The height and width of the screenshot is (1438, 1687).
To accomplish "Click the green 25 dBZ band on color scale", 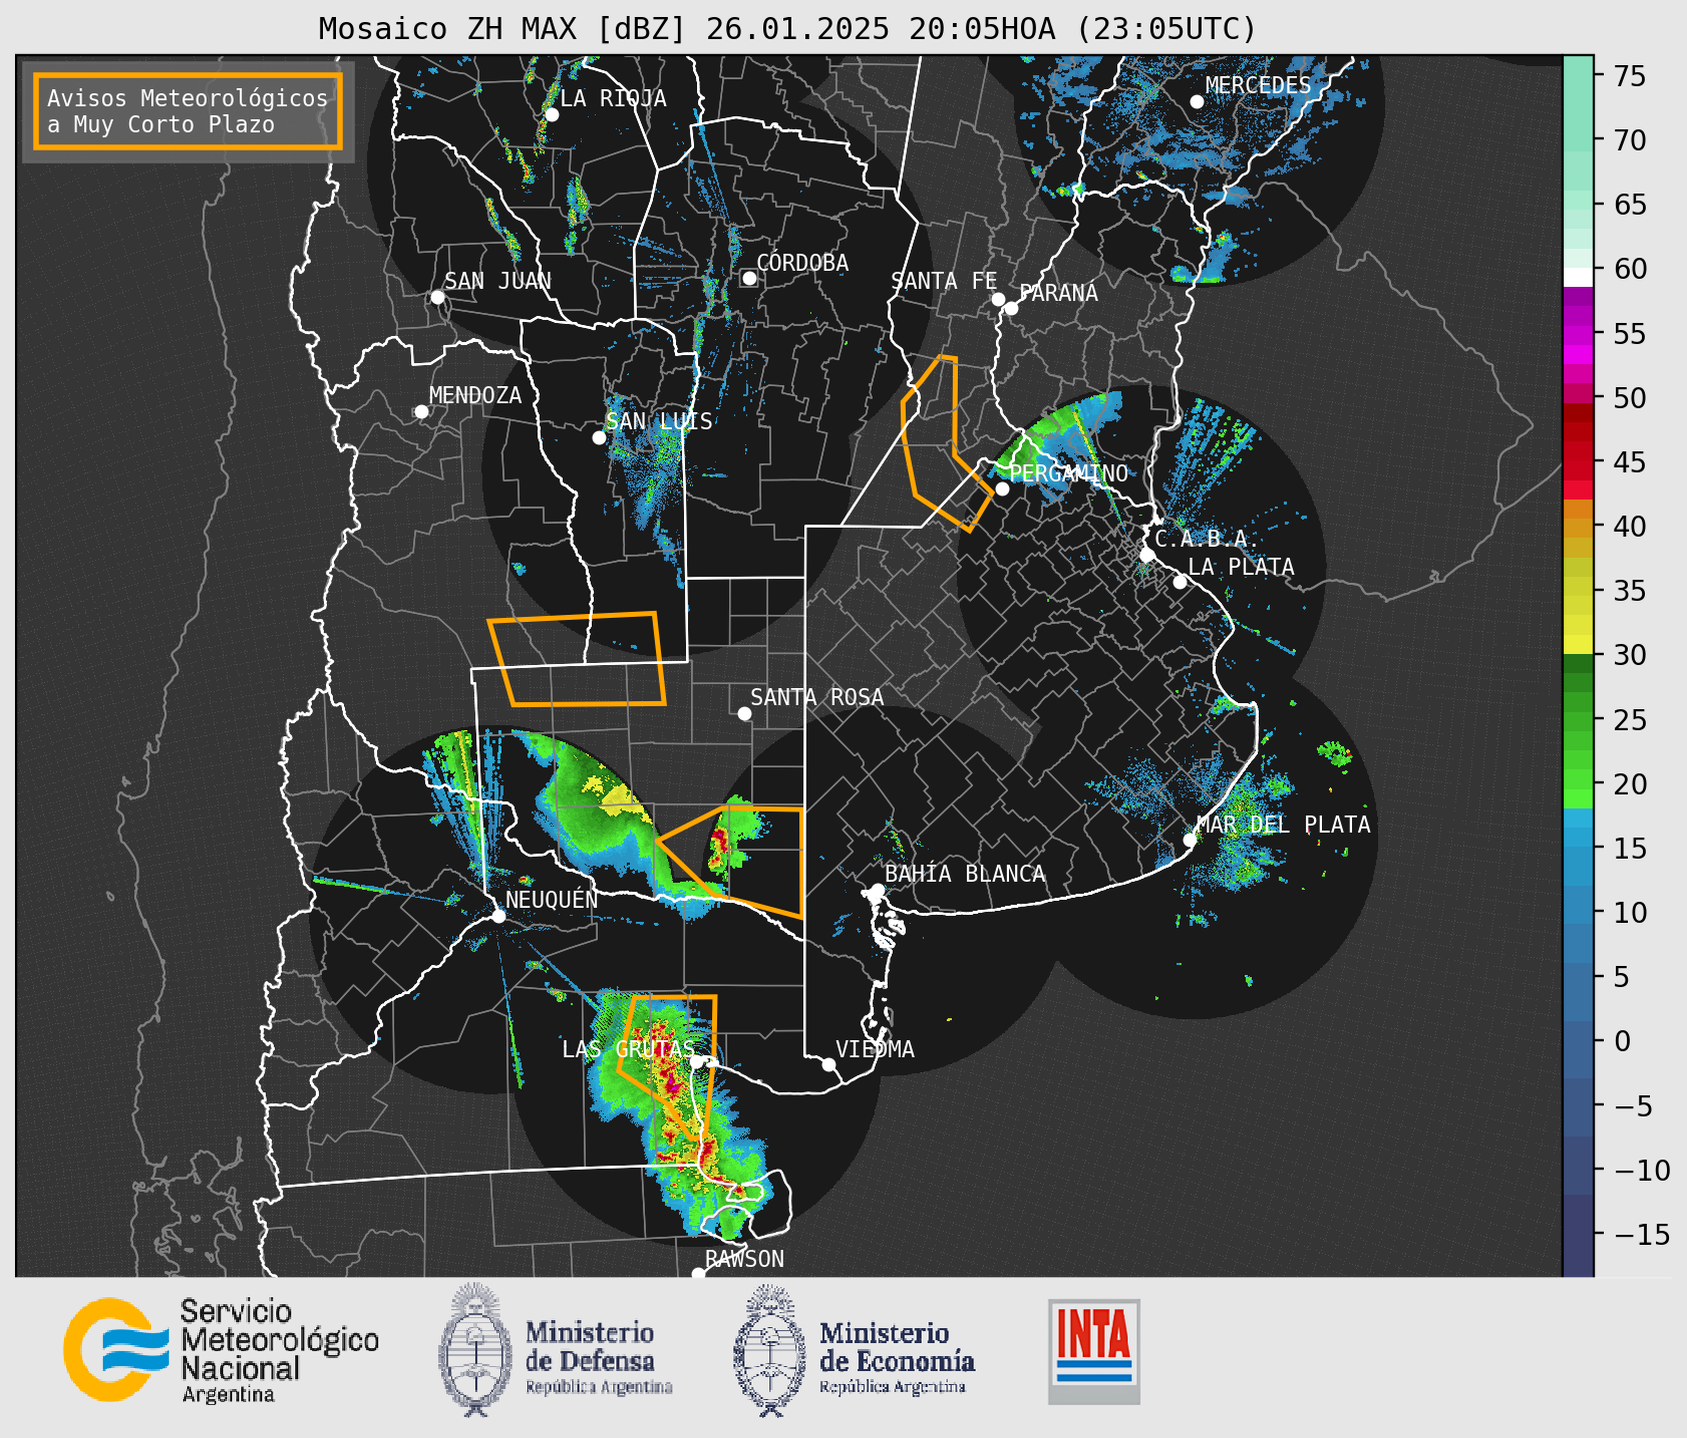I will [1578, 720].
